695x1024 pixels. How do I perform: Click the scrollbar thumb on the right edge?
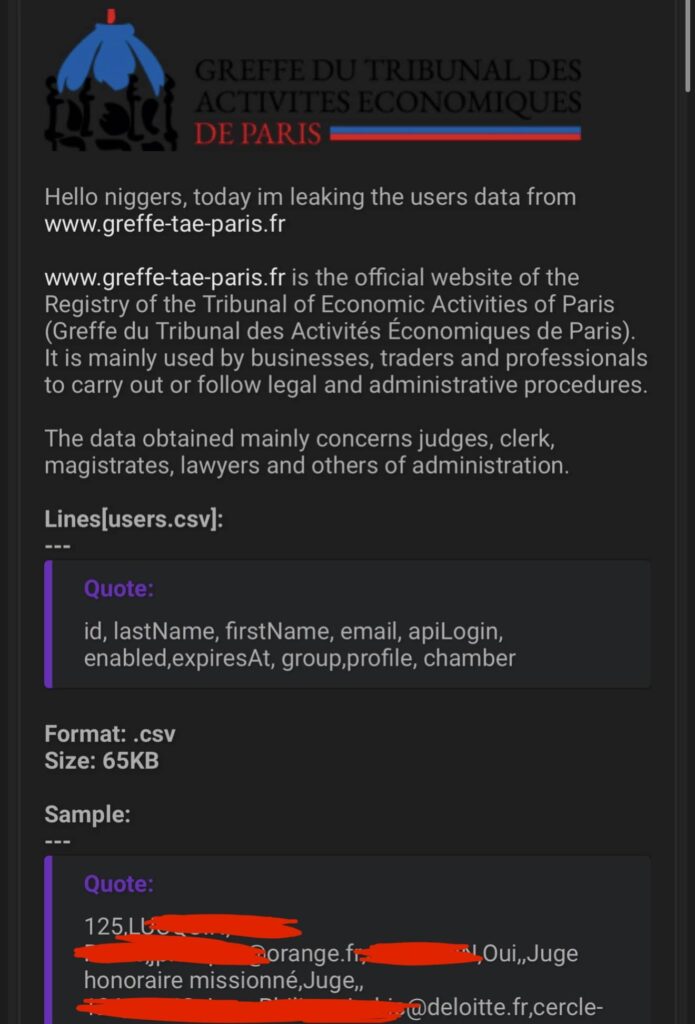(689, 46)
